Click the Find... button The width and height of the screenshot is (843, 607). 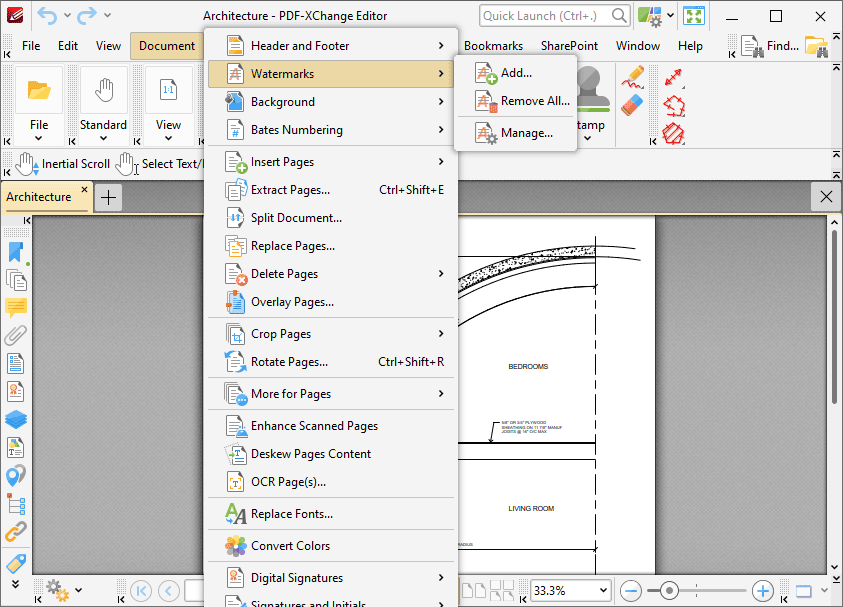click(x=770, y=46)
